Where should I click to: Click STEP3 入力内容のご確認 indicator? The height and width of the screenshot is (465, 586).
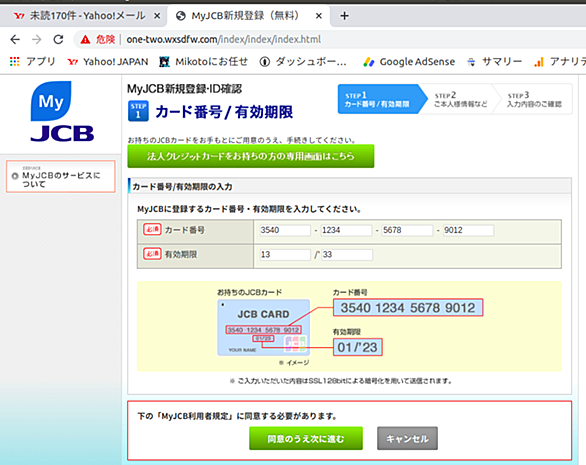click(534, 99)
